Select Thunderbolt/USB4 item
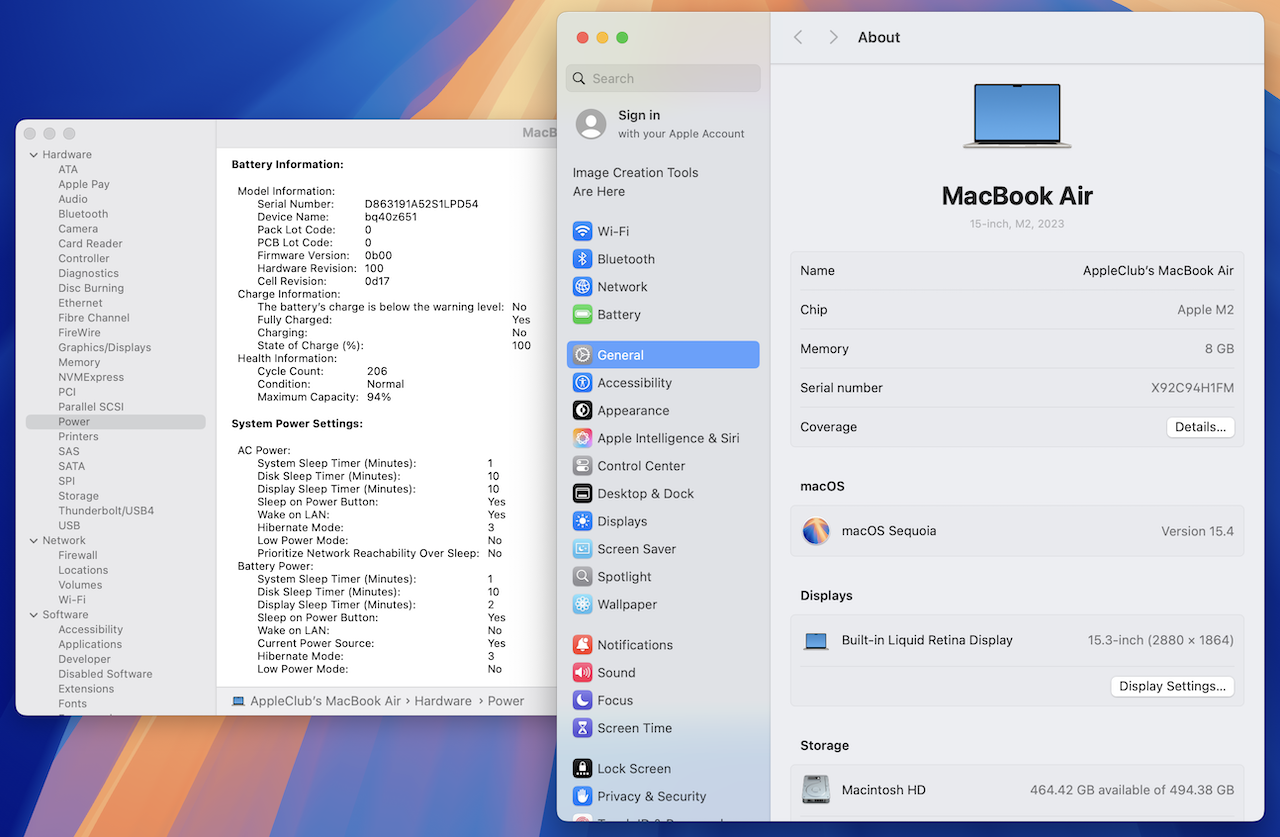This screenshot has height=837, width=1280. pos(106,511)
